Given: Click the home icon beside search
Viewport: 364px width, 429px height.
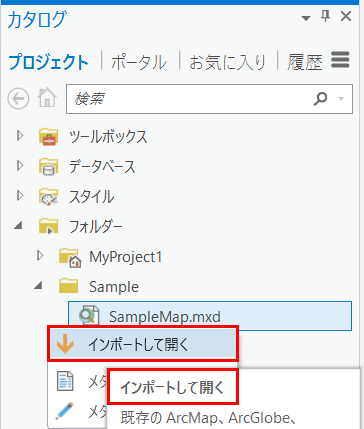Looking at the screenshot, I should [x=47, y=98].
